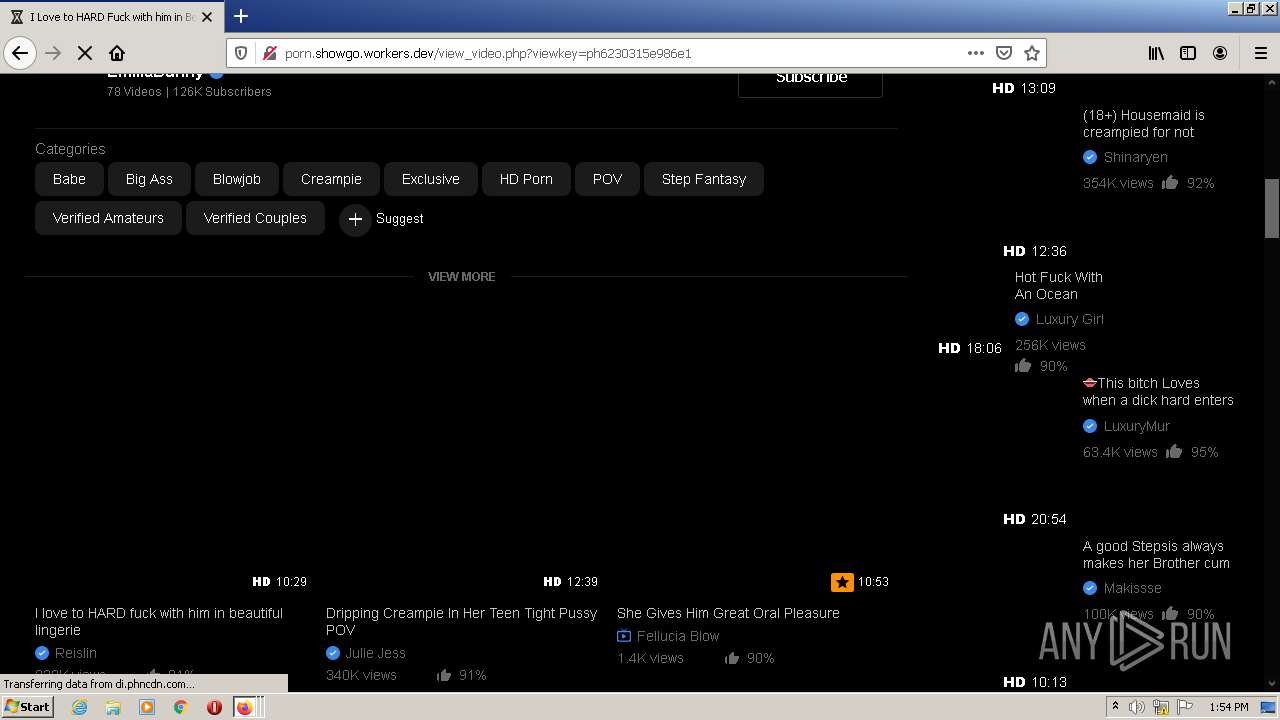Open the Library bookshelf icon
This screenshot has height=720, width=1280.
[1156, 53]
